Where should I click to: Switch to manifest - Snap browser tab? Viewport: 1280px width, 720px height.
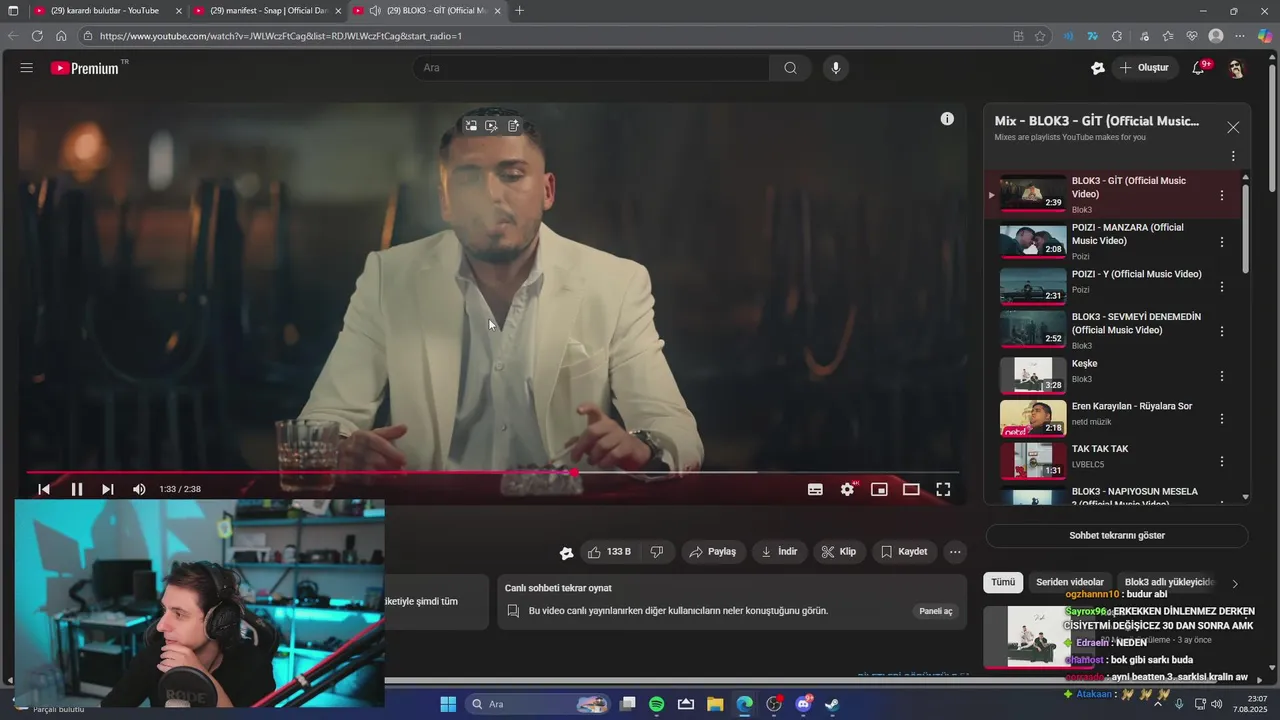[267, 11]
